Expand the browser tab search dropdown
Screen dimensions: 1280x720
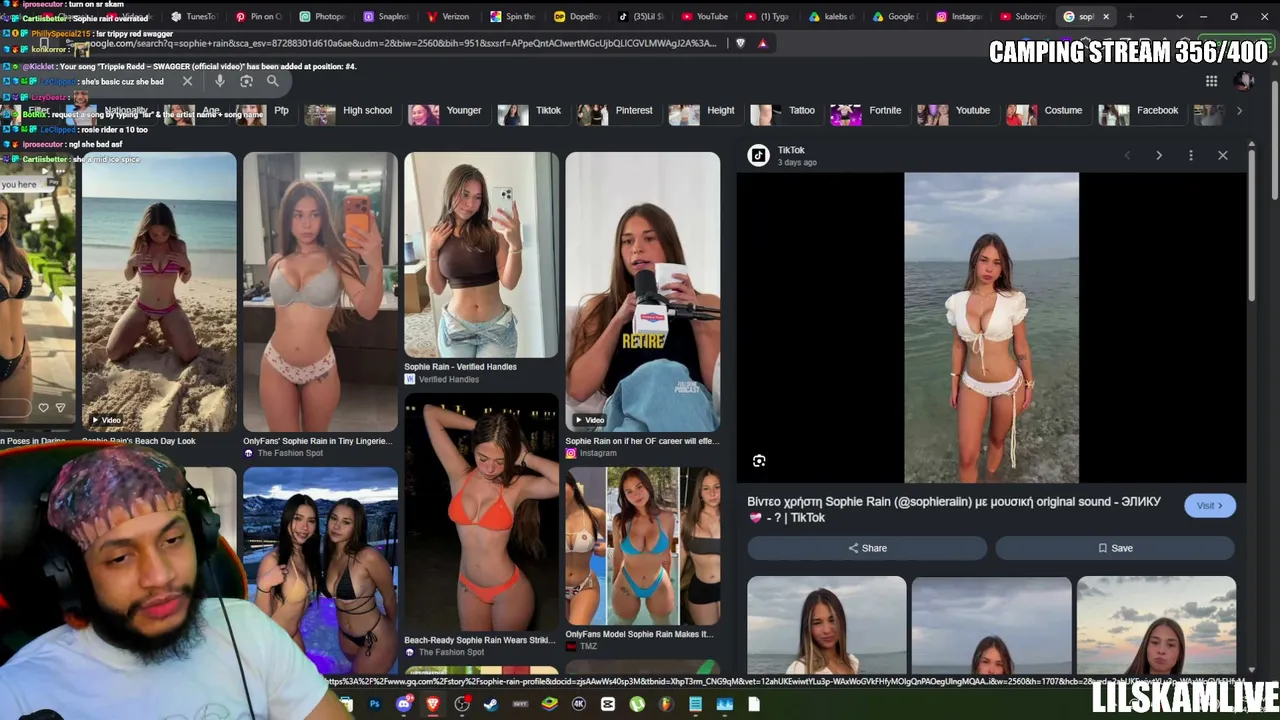(1179, 16)
